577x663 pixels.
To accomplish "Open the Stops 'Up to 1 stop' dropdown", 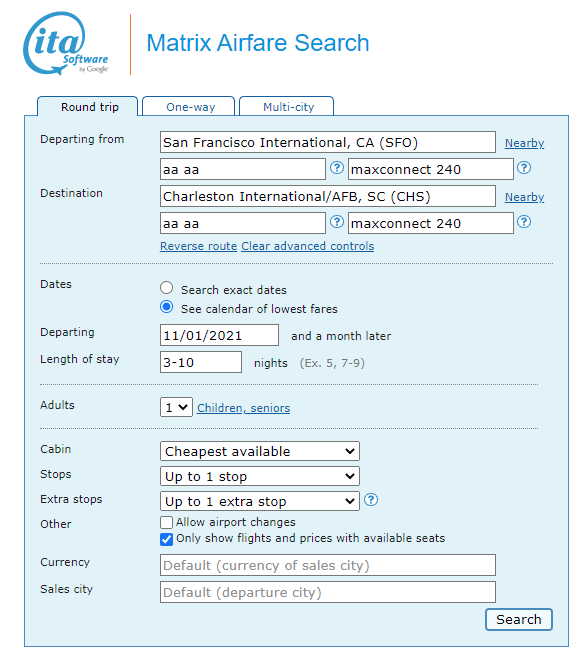I will point(260,476).
